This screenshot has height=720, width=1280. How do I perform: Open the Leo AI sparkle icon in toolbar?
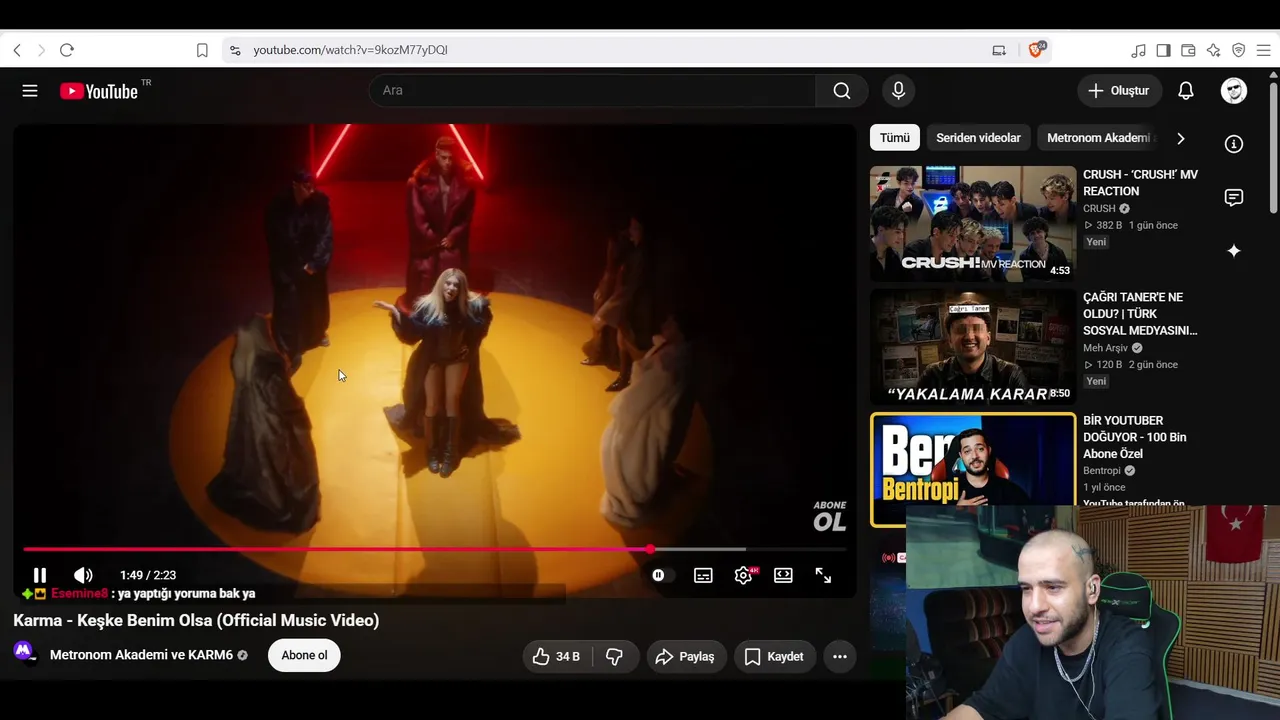tap(1213, 50)
